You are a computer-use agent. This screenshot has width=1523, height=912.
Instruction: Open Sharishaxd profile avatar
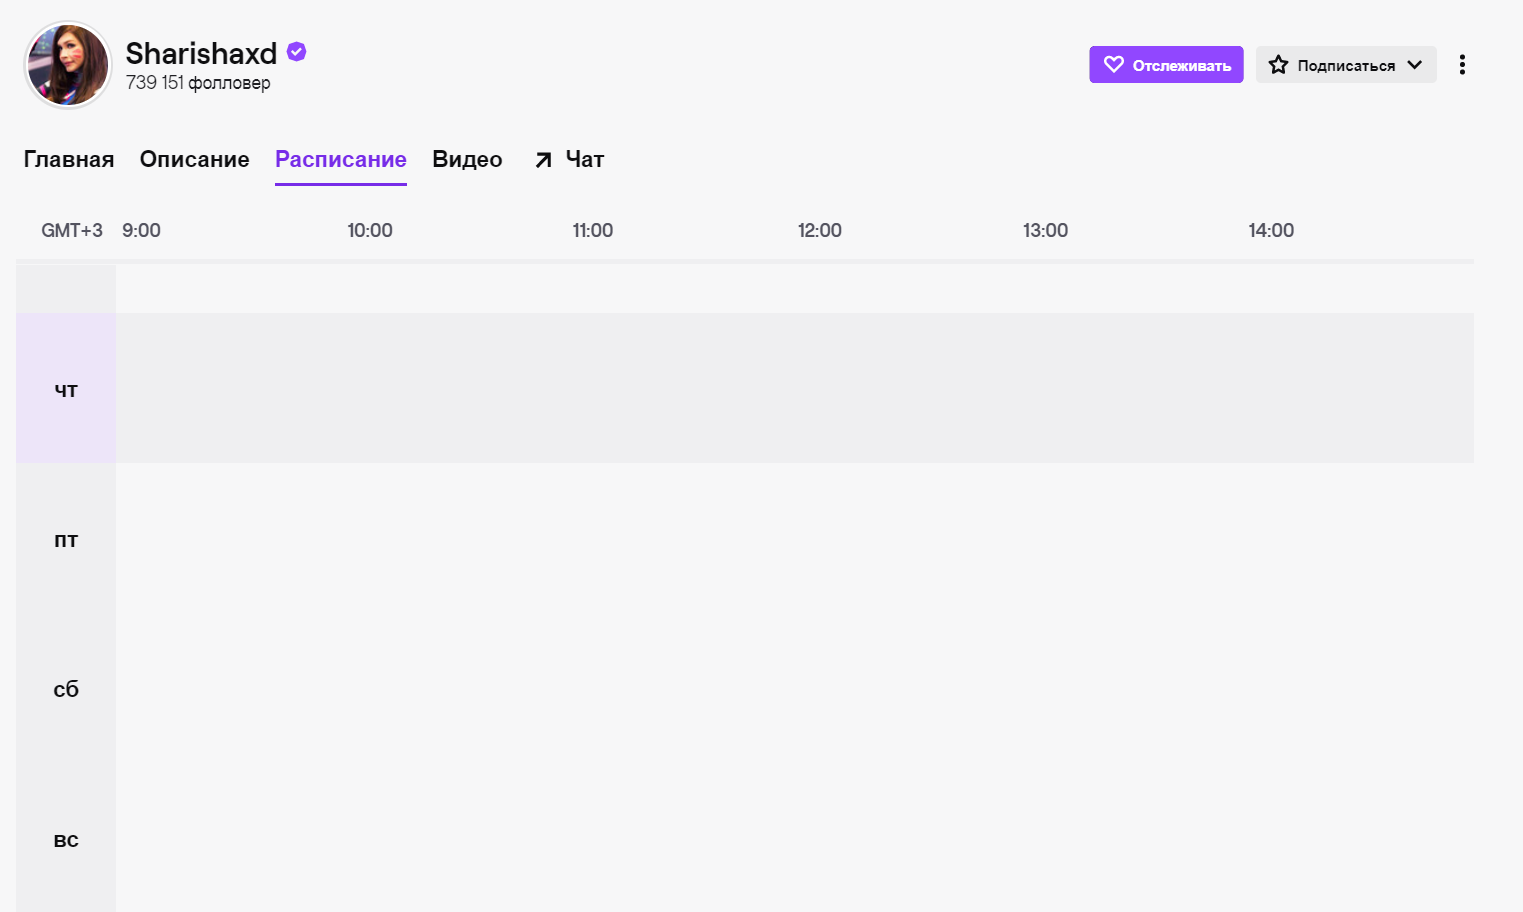(x=68, y=65)
